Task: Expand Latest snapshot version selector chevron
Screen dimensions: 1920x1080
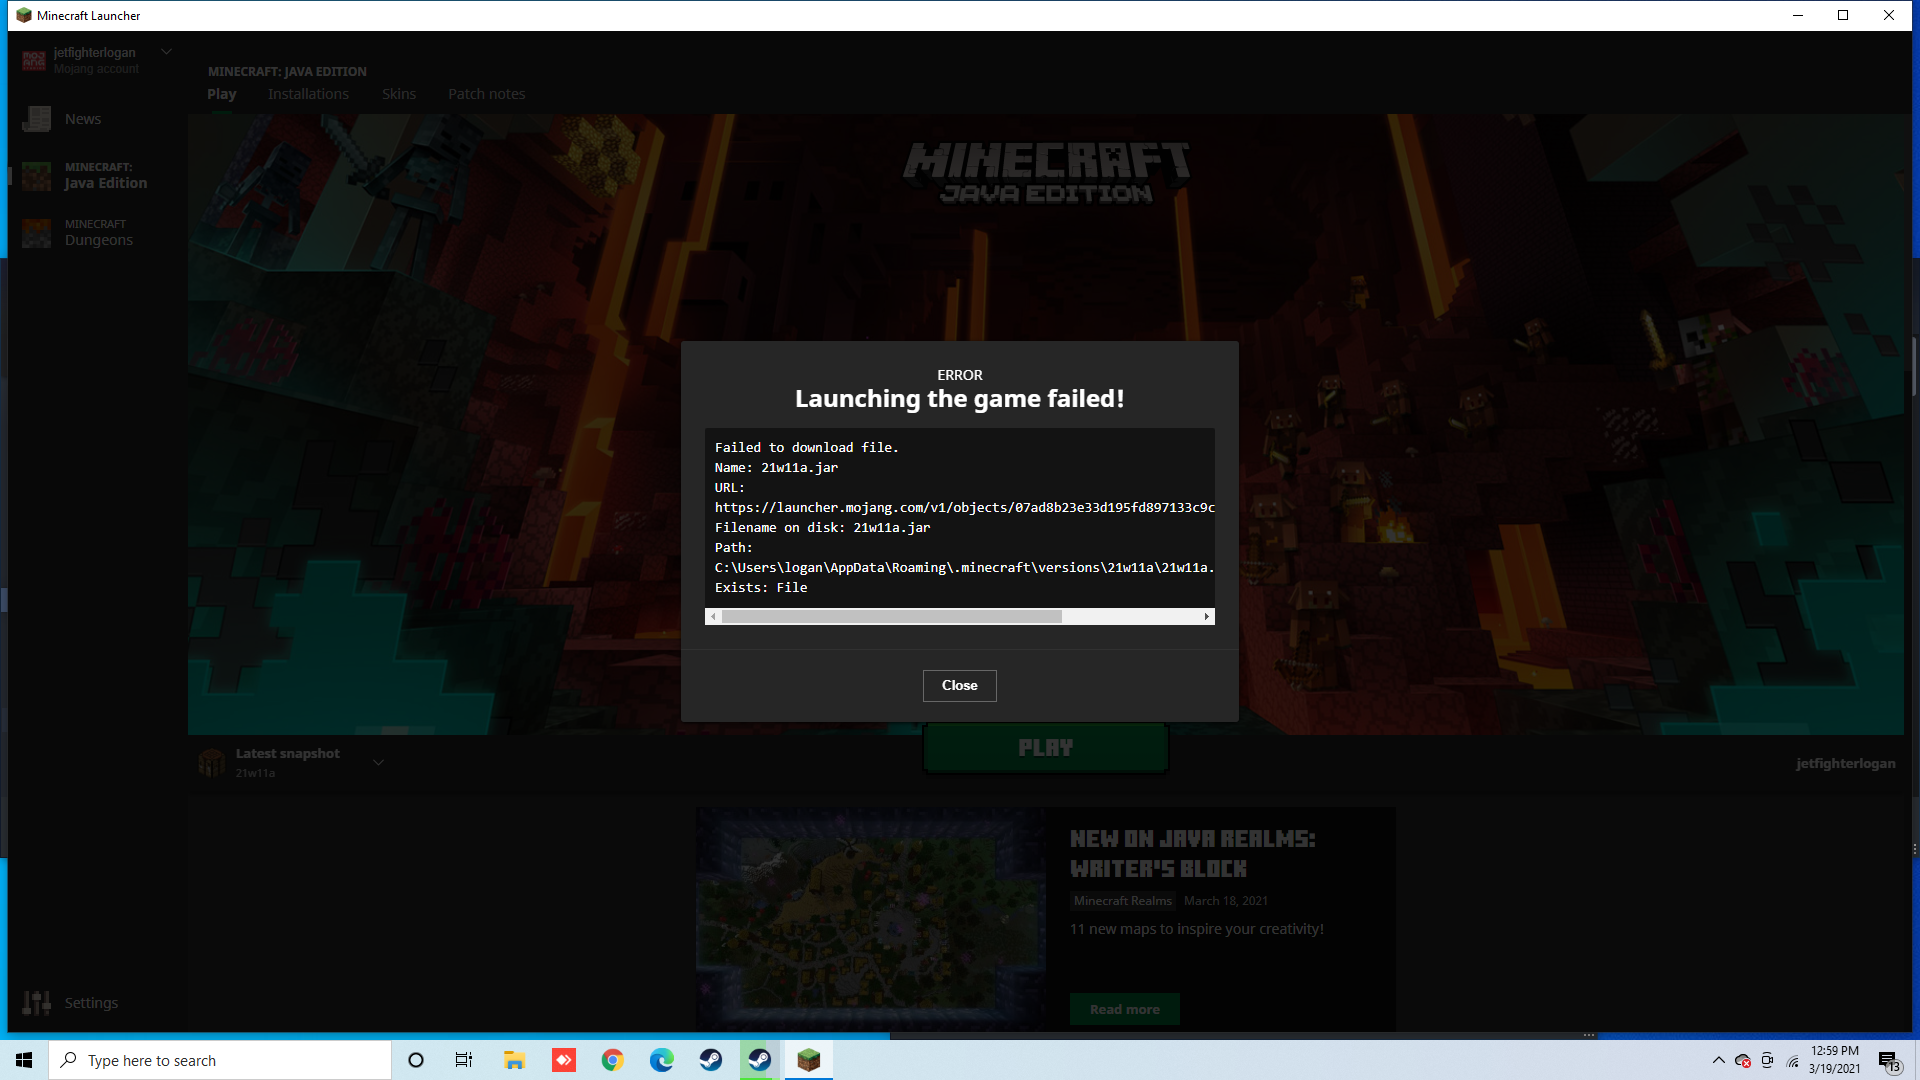Action: [378, 762]
